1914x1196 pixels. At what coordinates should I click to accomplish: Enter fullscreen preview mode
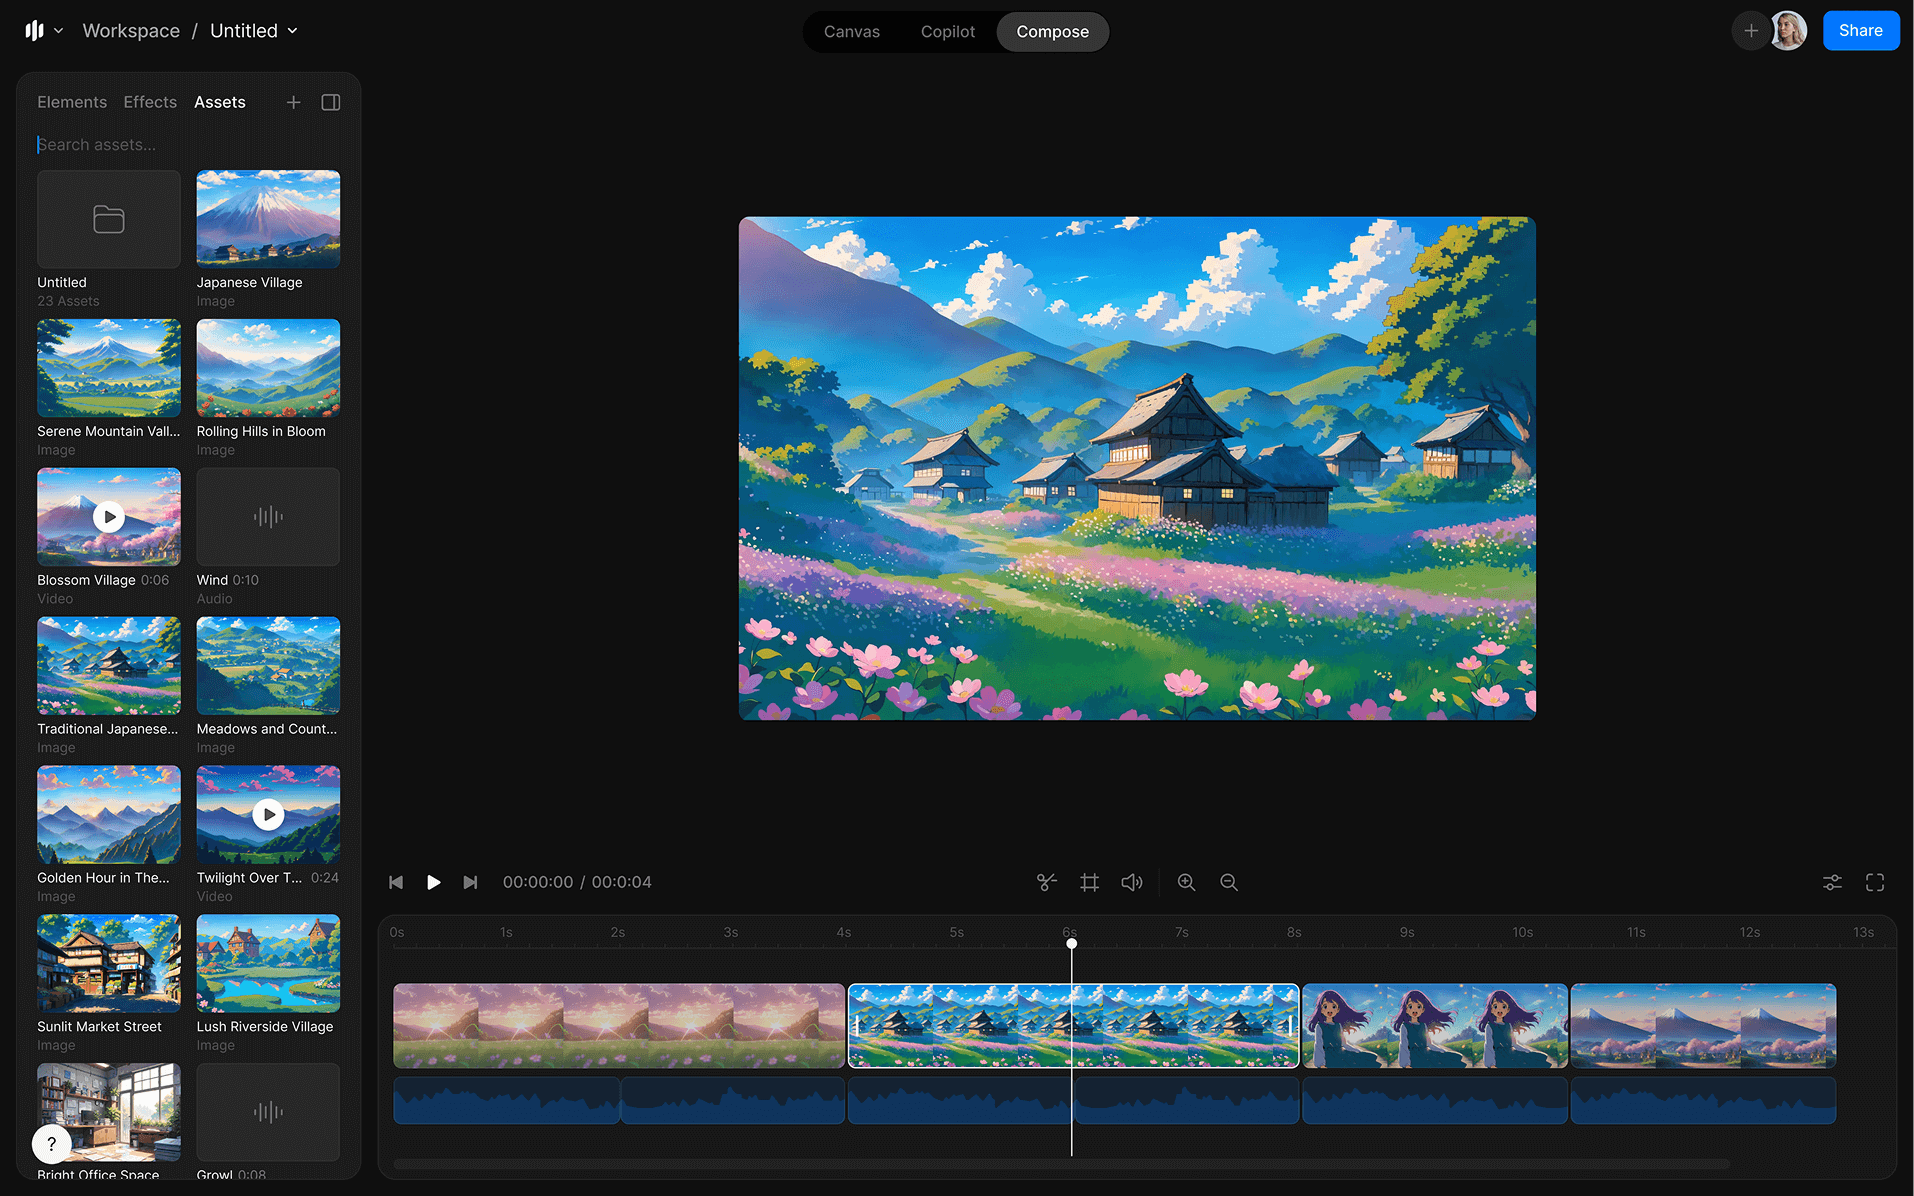(x=1875, y=882)
